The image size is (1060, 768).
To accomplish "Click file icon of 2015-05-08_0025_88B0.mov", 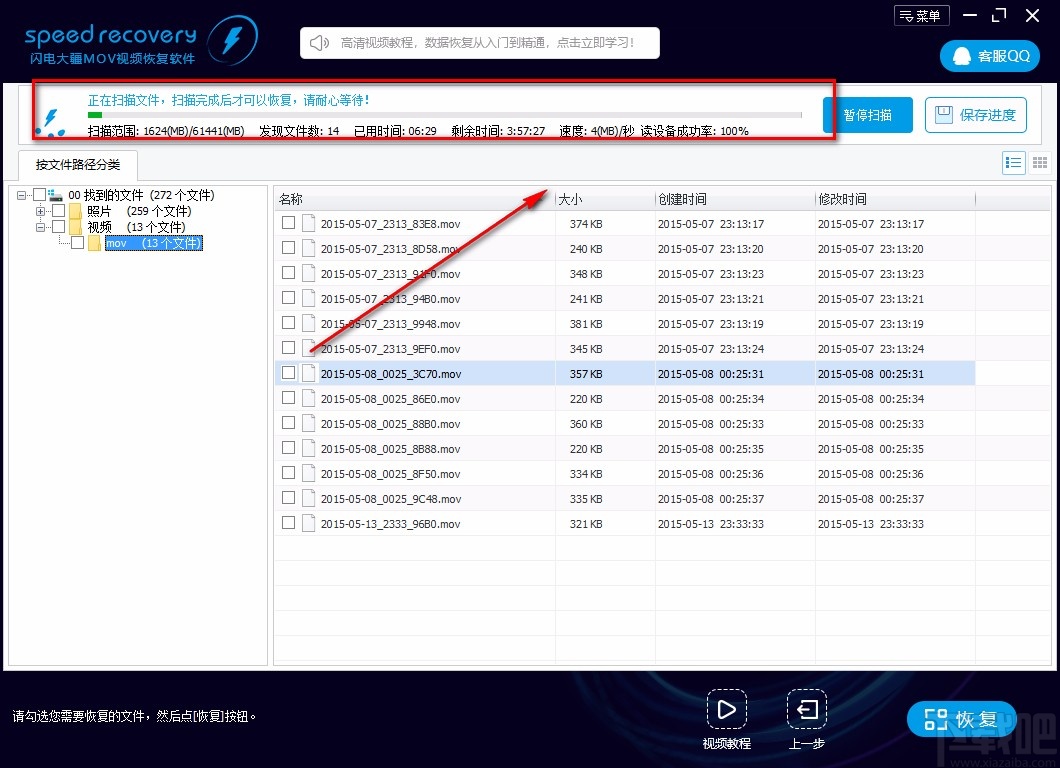I will pyautogui.click(x=309, y=423).
